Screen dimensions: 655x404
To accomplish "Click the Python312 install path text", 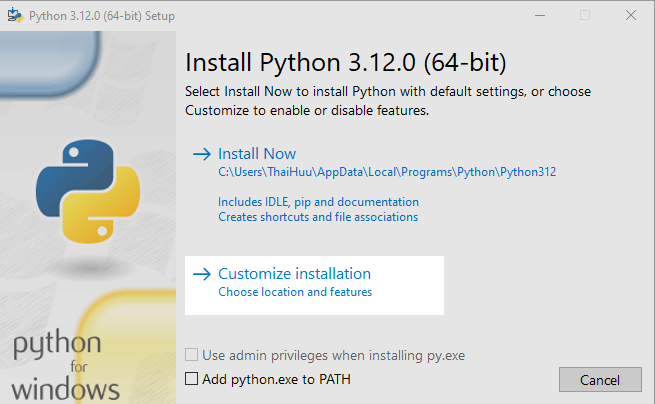I will pos(387,172).
